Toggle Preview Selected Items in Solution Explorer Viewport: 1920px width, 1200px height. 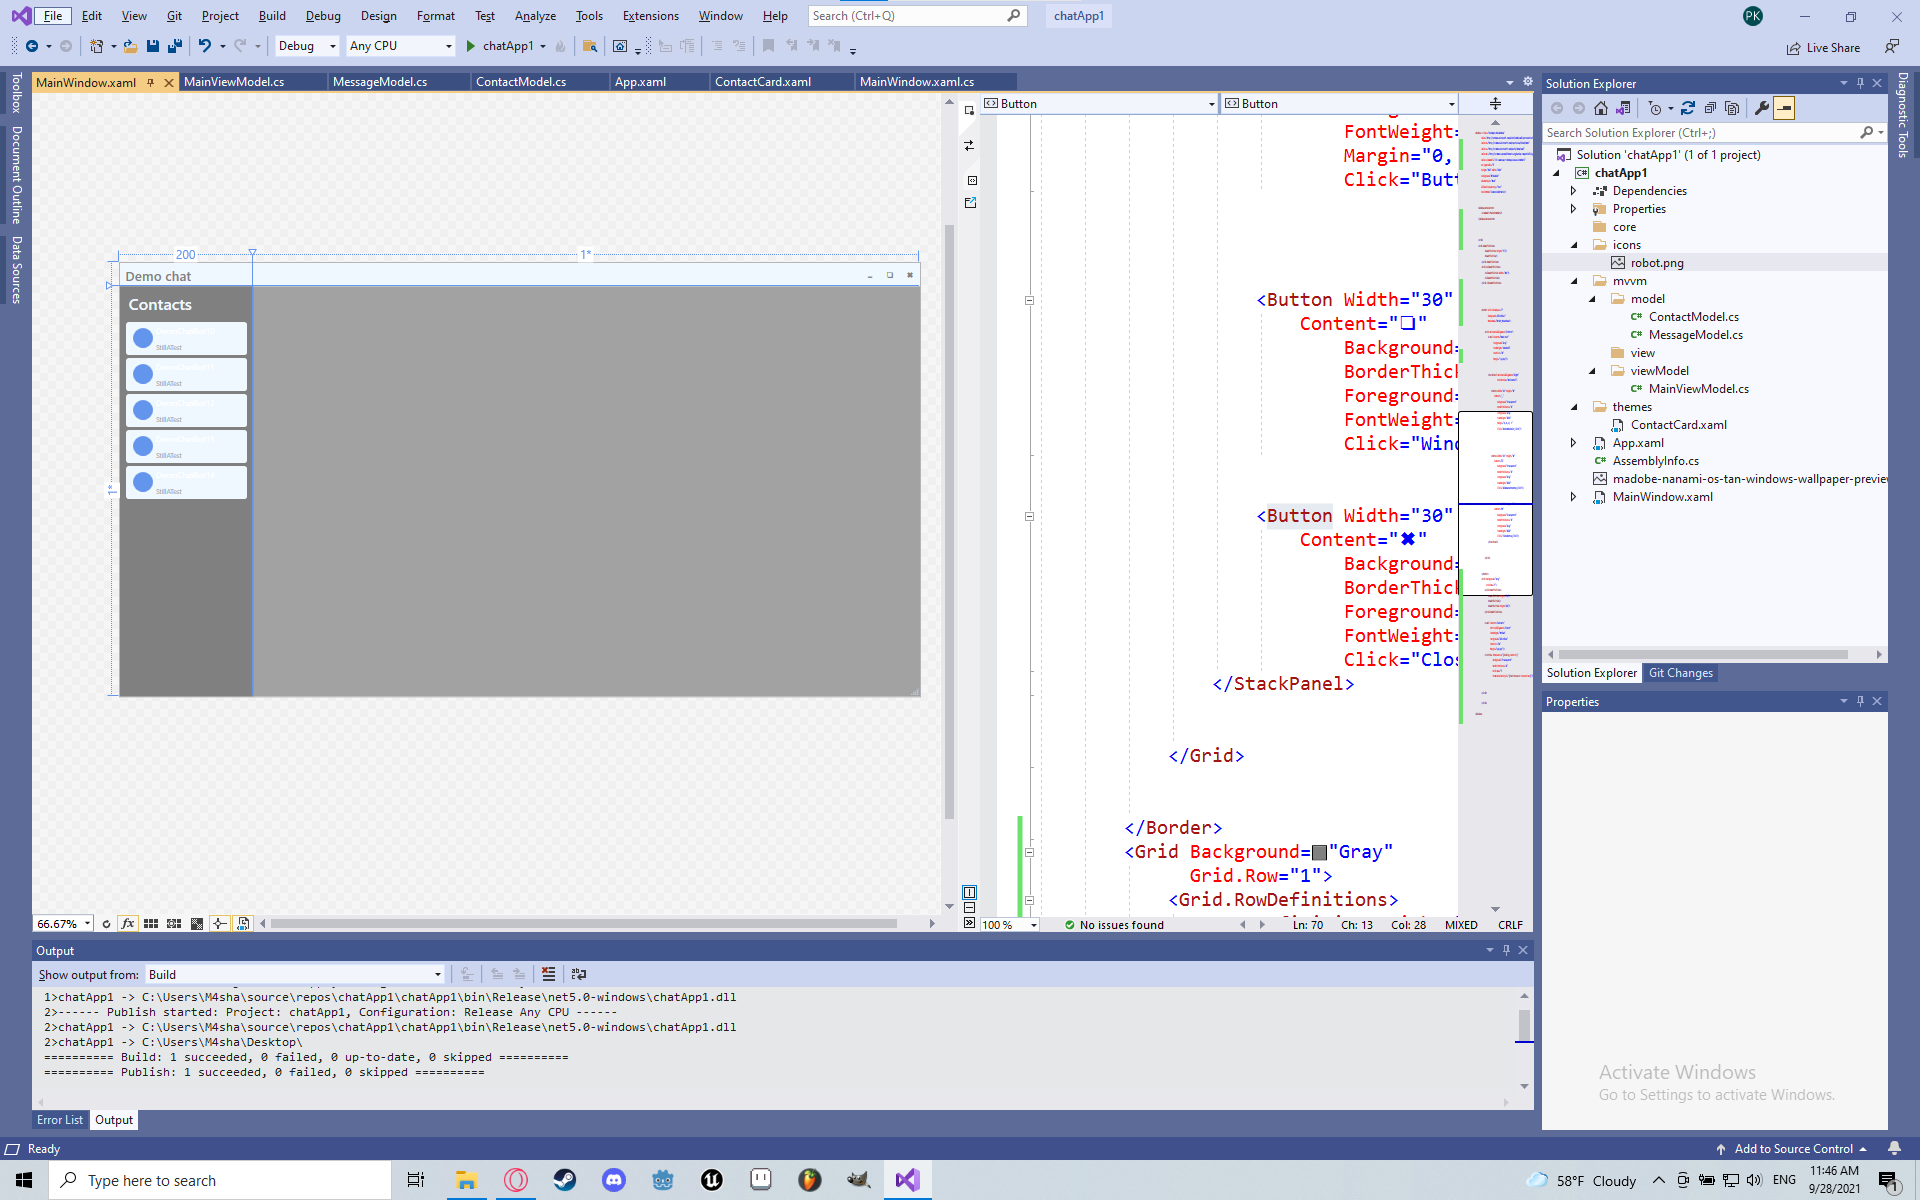pos(1785,108)
